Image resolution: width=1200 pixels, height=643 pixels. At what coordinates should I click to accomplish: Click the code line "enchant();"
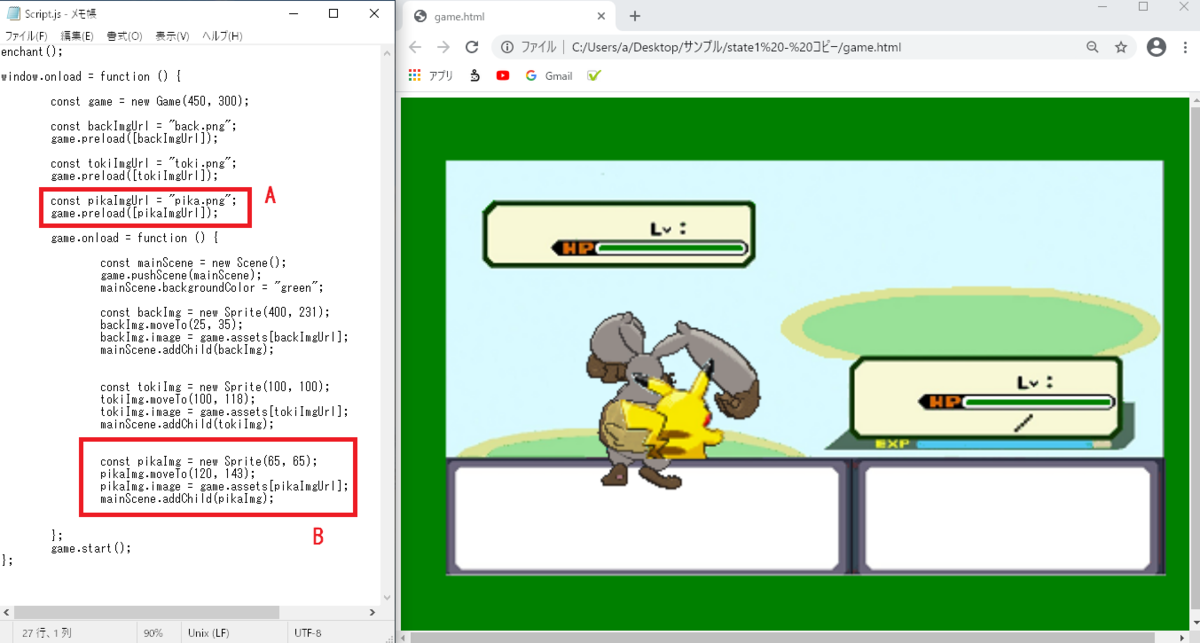(x=31, y=51)
